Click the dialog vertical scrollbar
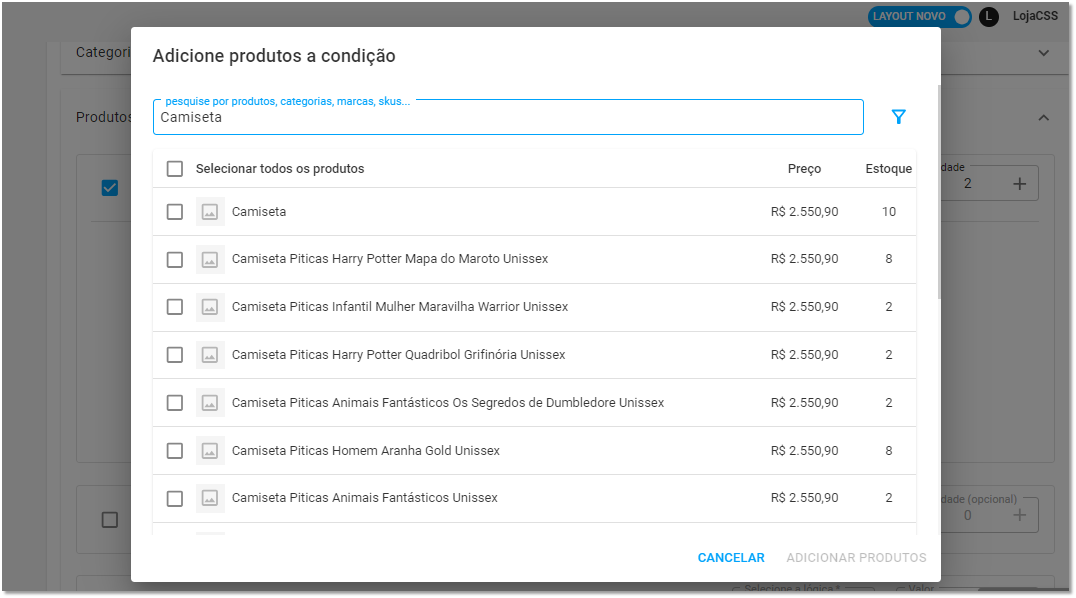Image resolution: width=1076 pixels, height=598 pixels. tap(939, 192)
